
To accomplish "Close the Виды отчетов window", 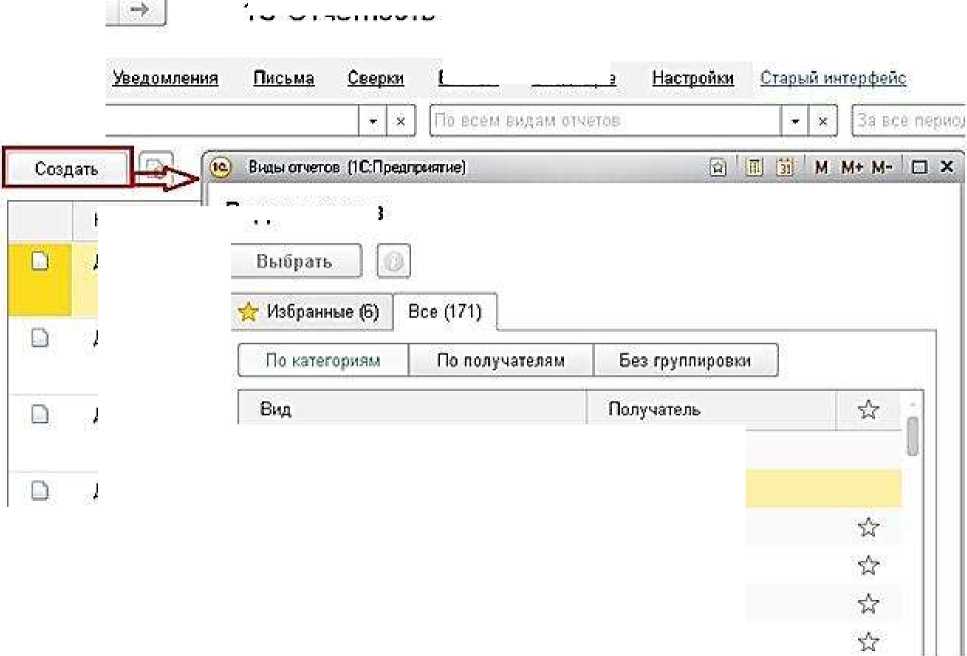I will pyautogui.click(x=947, y=166).
